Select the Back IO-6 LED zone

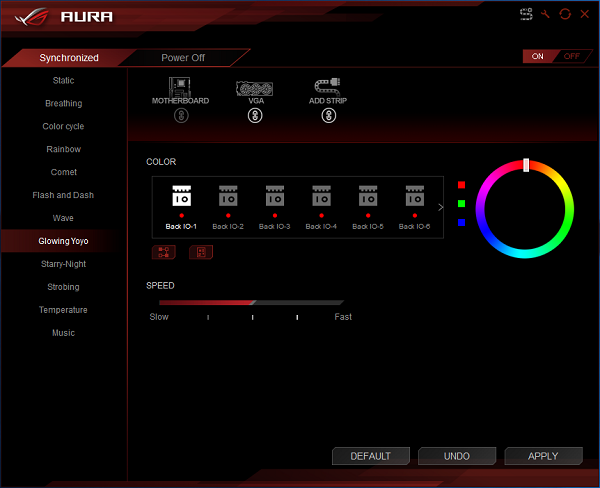[415, 207]
